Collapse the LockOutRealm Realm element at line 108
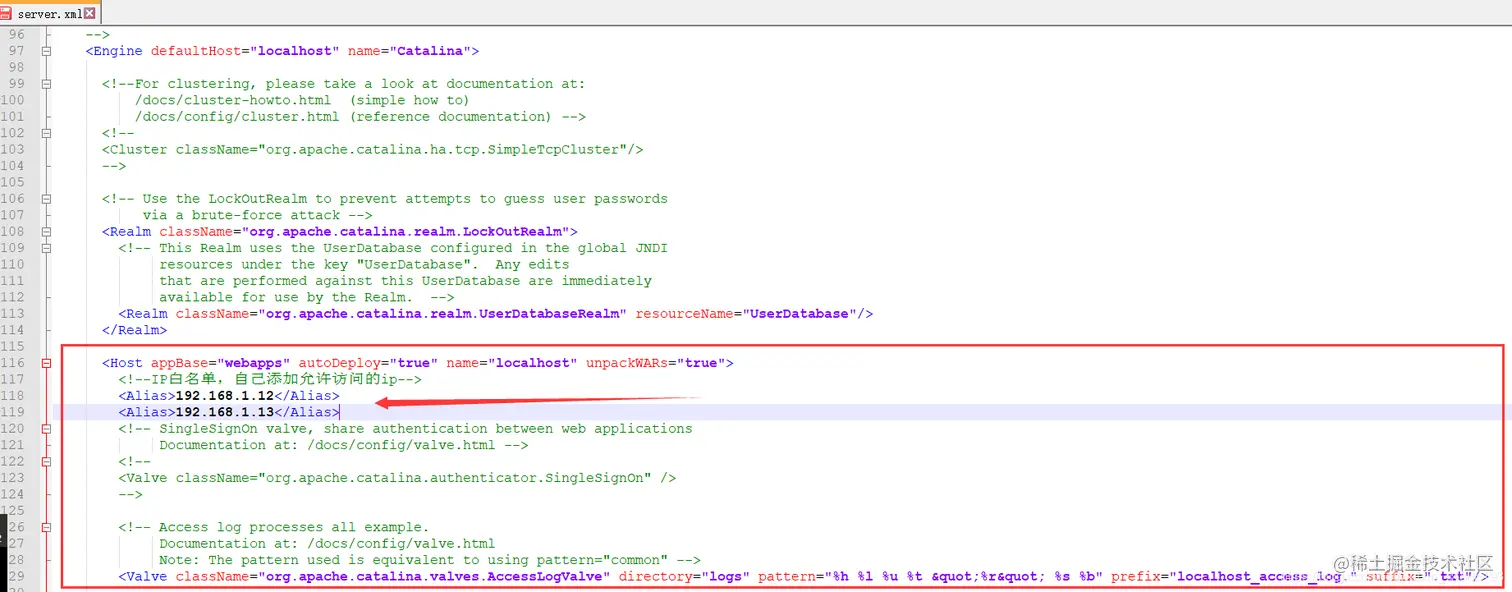1512x592 pixels. click(46, 232)
